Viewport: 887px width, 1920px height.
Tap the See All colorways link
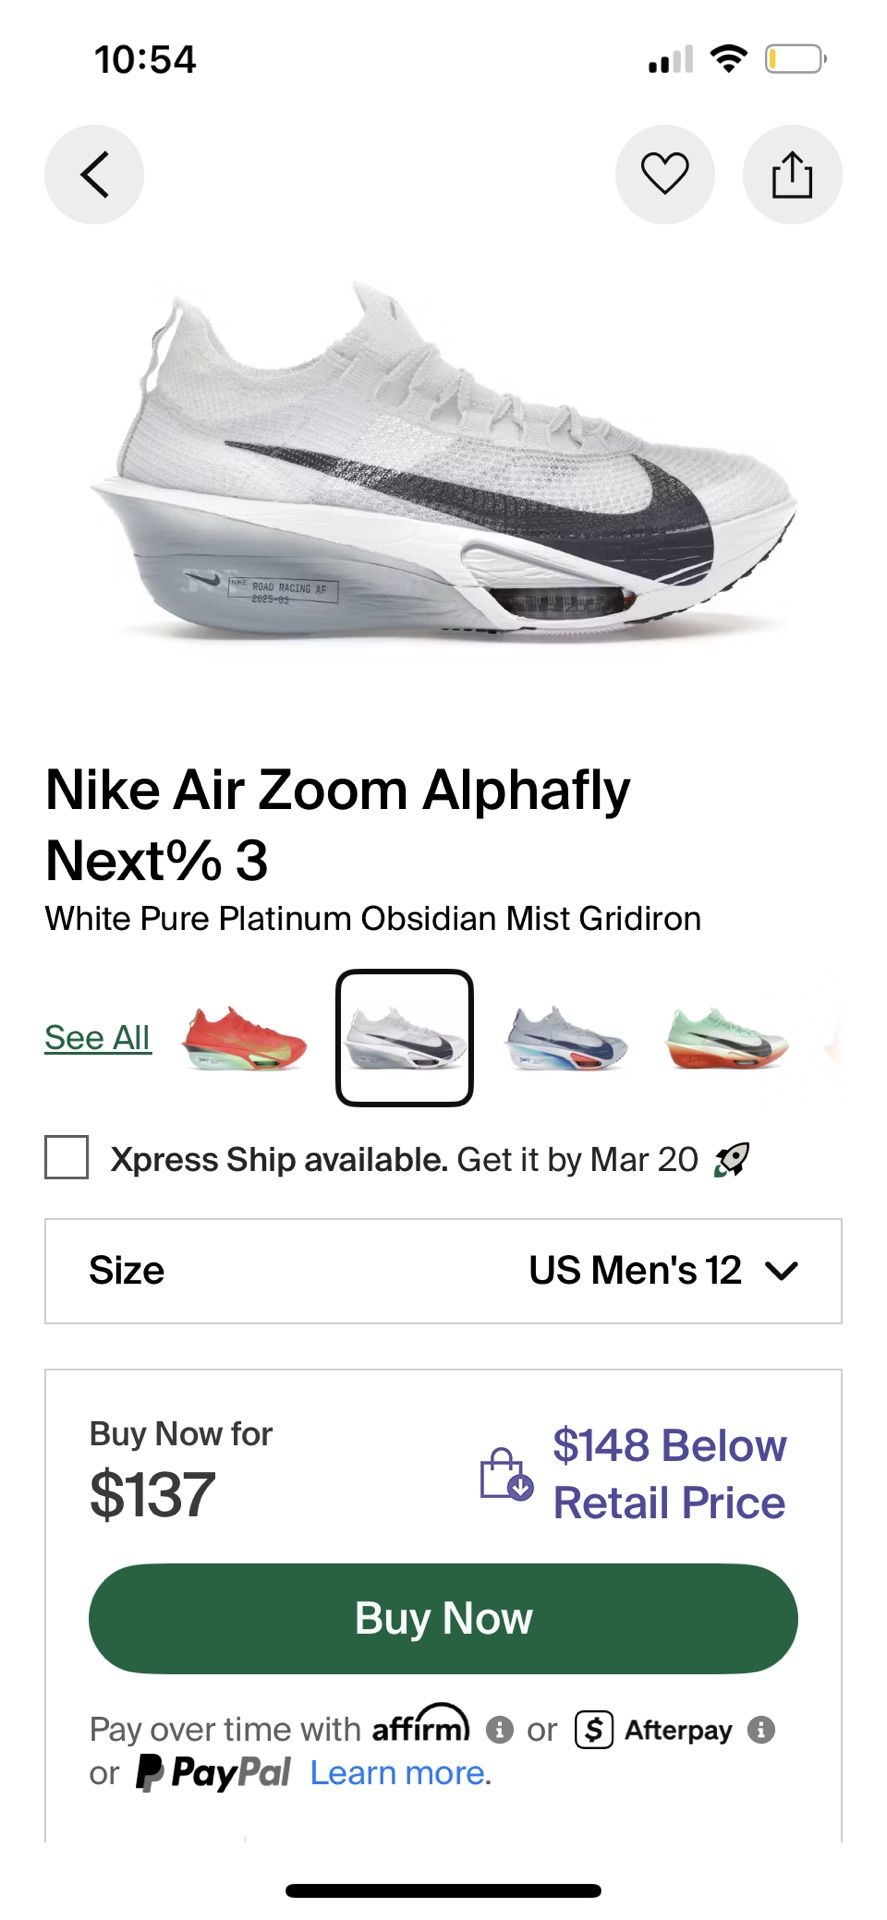(97, 1038)
